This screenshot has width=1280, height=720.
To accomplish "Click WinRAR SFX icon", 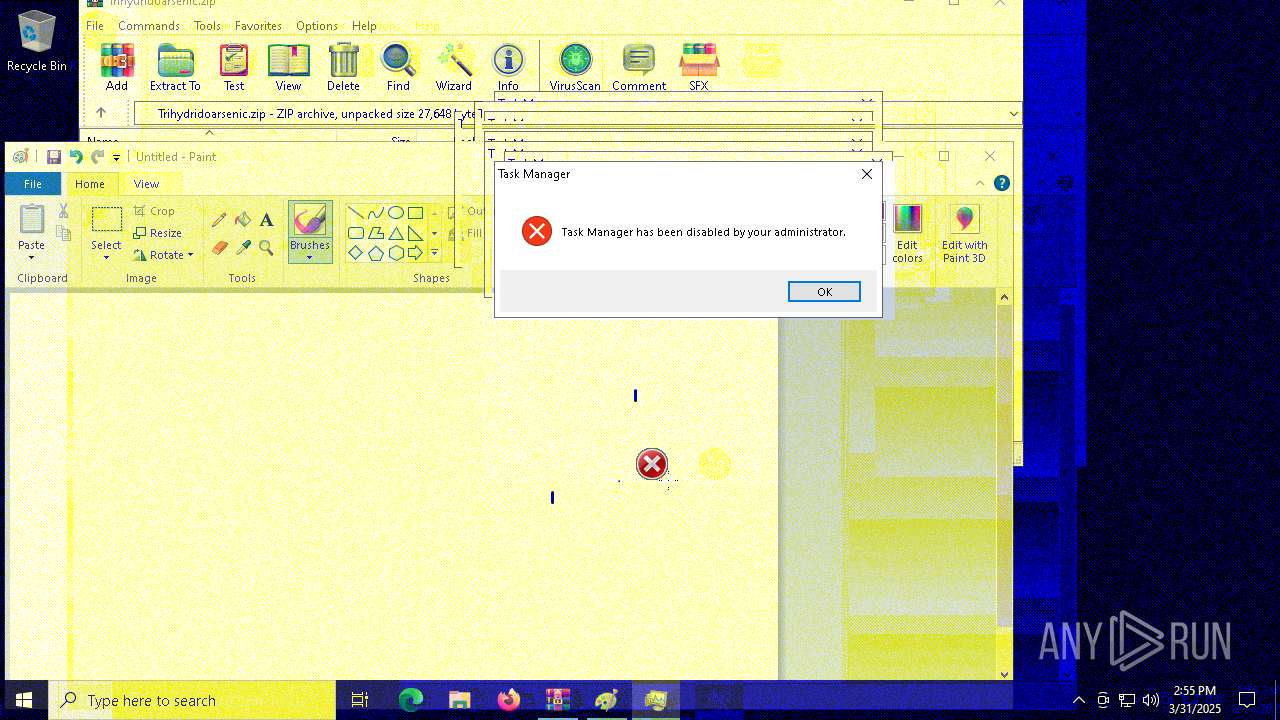I will click(699, 67).
